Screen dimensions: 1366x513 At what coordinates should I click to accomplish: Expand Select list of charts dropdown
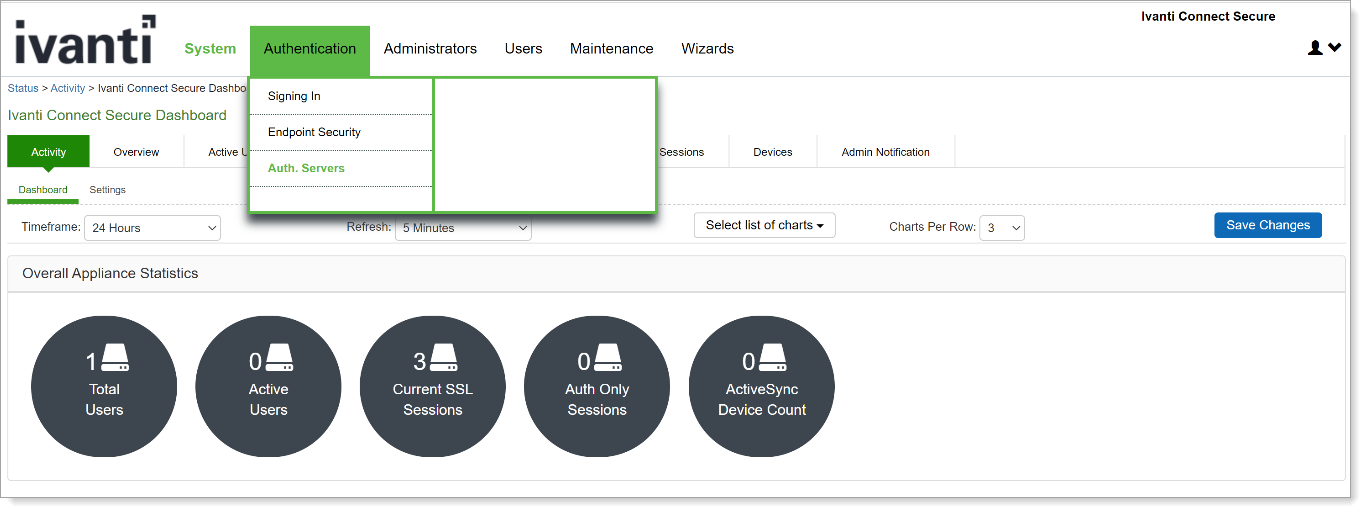click(x=764, y=225)
